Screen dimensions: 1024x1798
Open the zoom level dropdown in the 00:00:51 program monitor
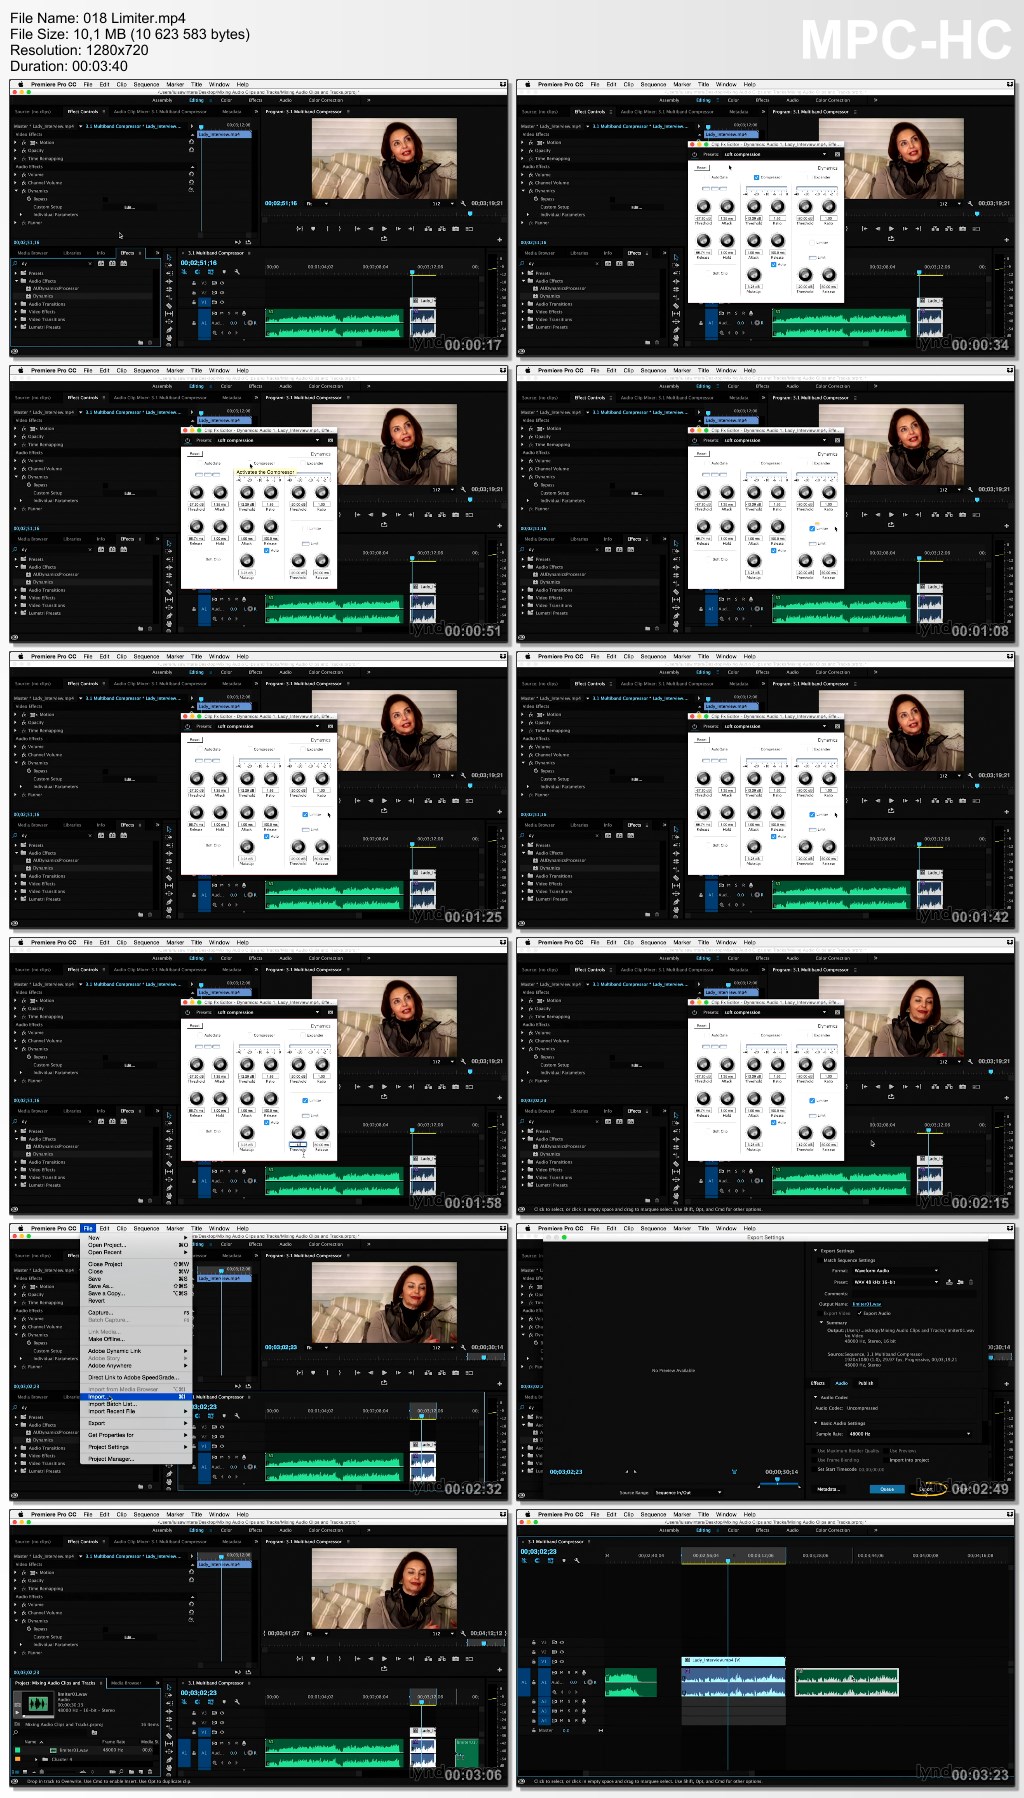442,489
